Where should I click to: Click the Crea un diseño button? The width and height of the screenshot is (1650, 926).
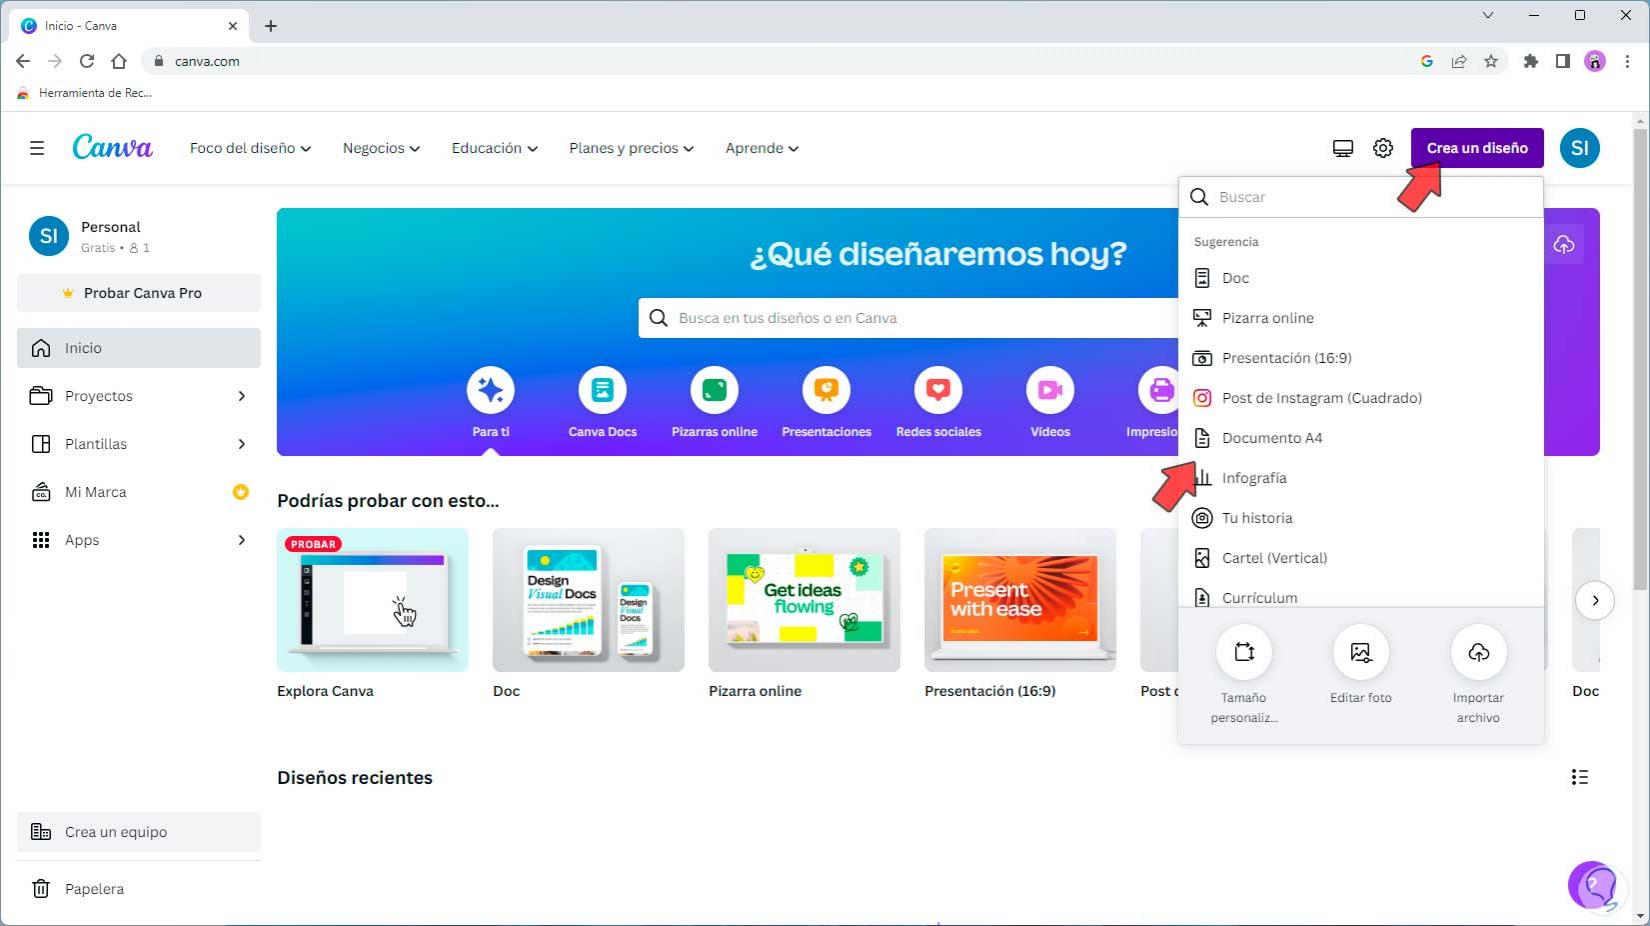(x=1477, y=148)
